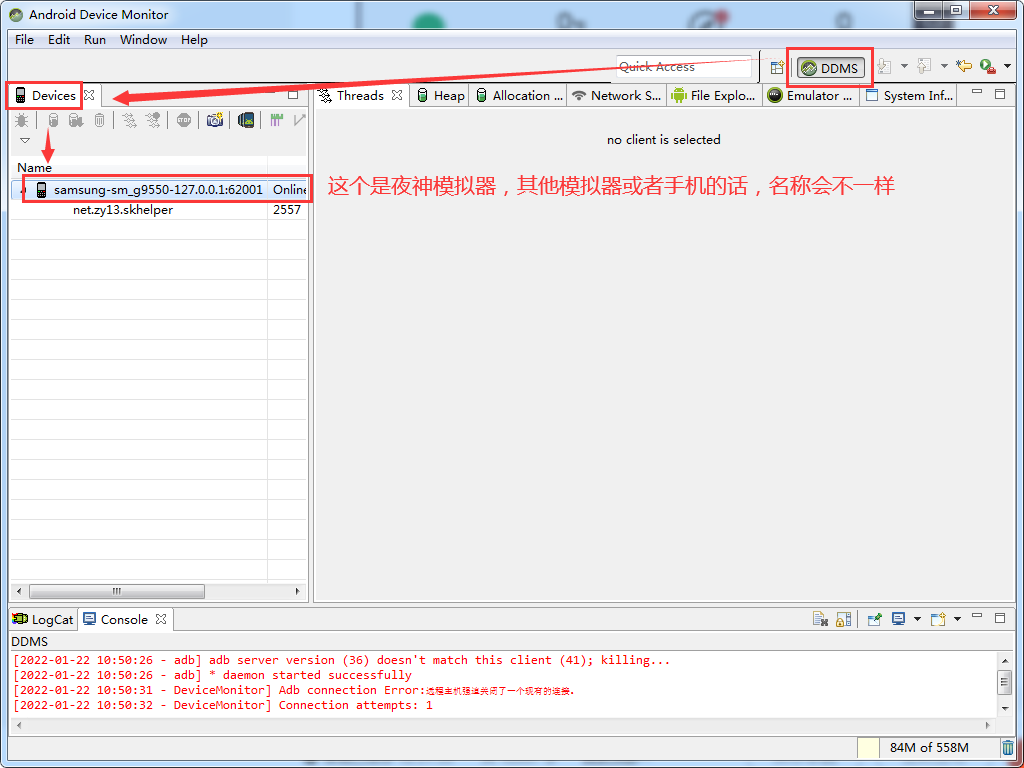This screenshot has height=768, width=1024.
Task: Click the Dump HPROF file icon
Action: (x=76, y=121)
